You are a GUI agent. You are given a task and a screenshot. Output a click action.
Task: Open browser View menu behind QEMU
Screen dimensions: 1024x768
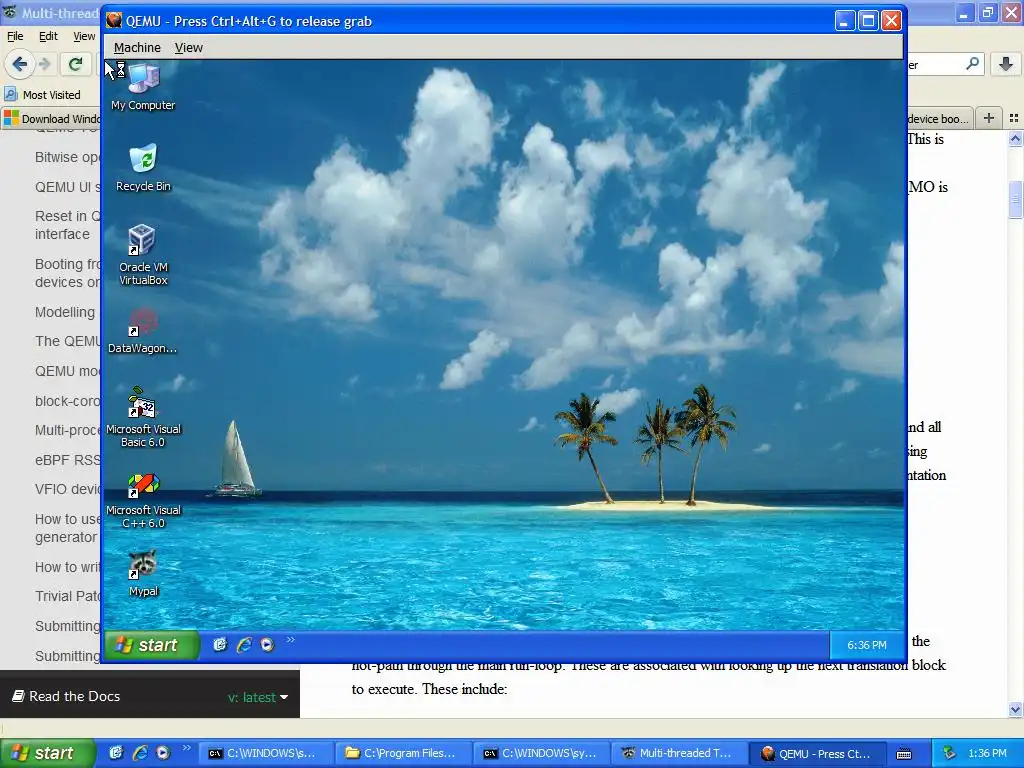pos(84,37)
